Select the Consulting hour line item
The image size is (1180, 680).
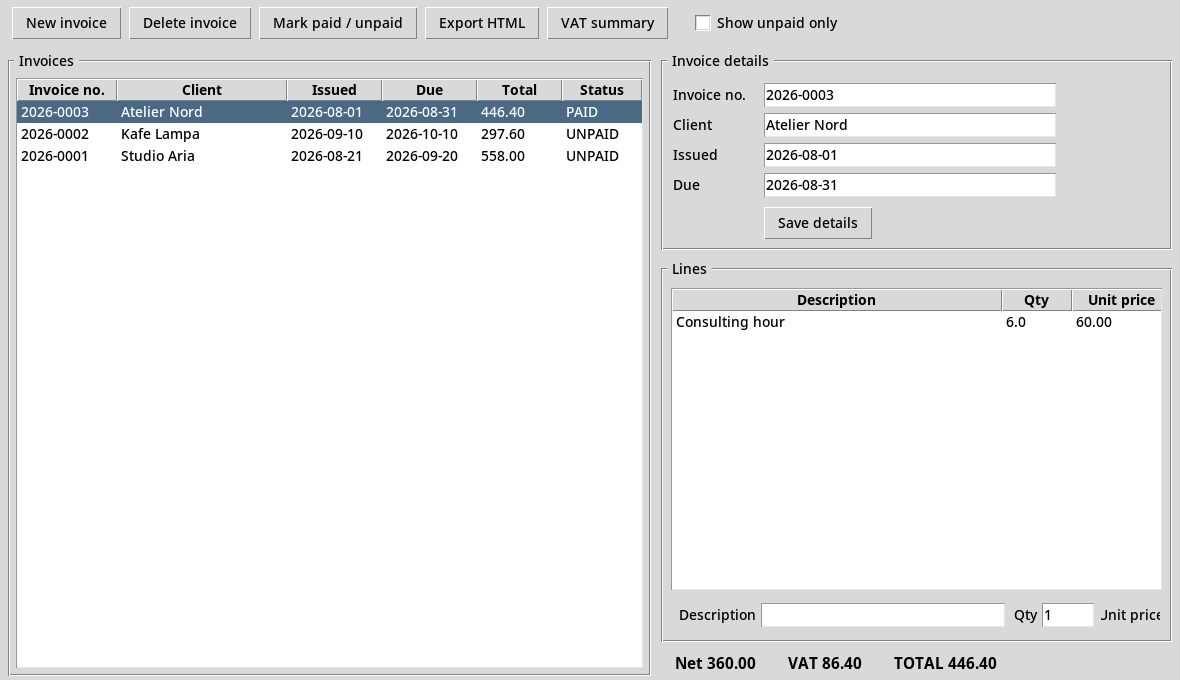point(916,322)
